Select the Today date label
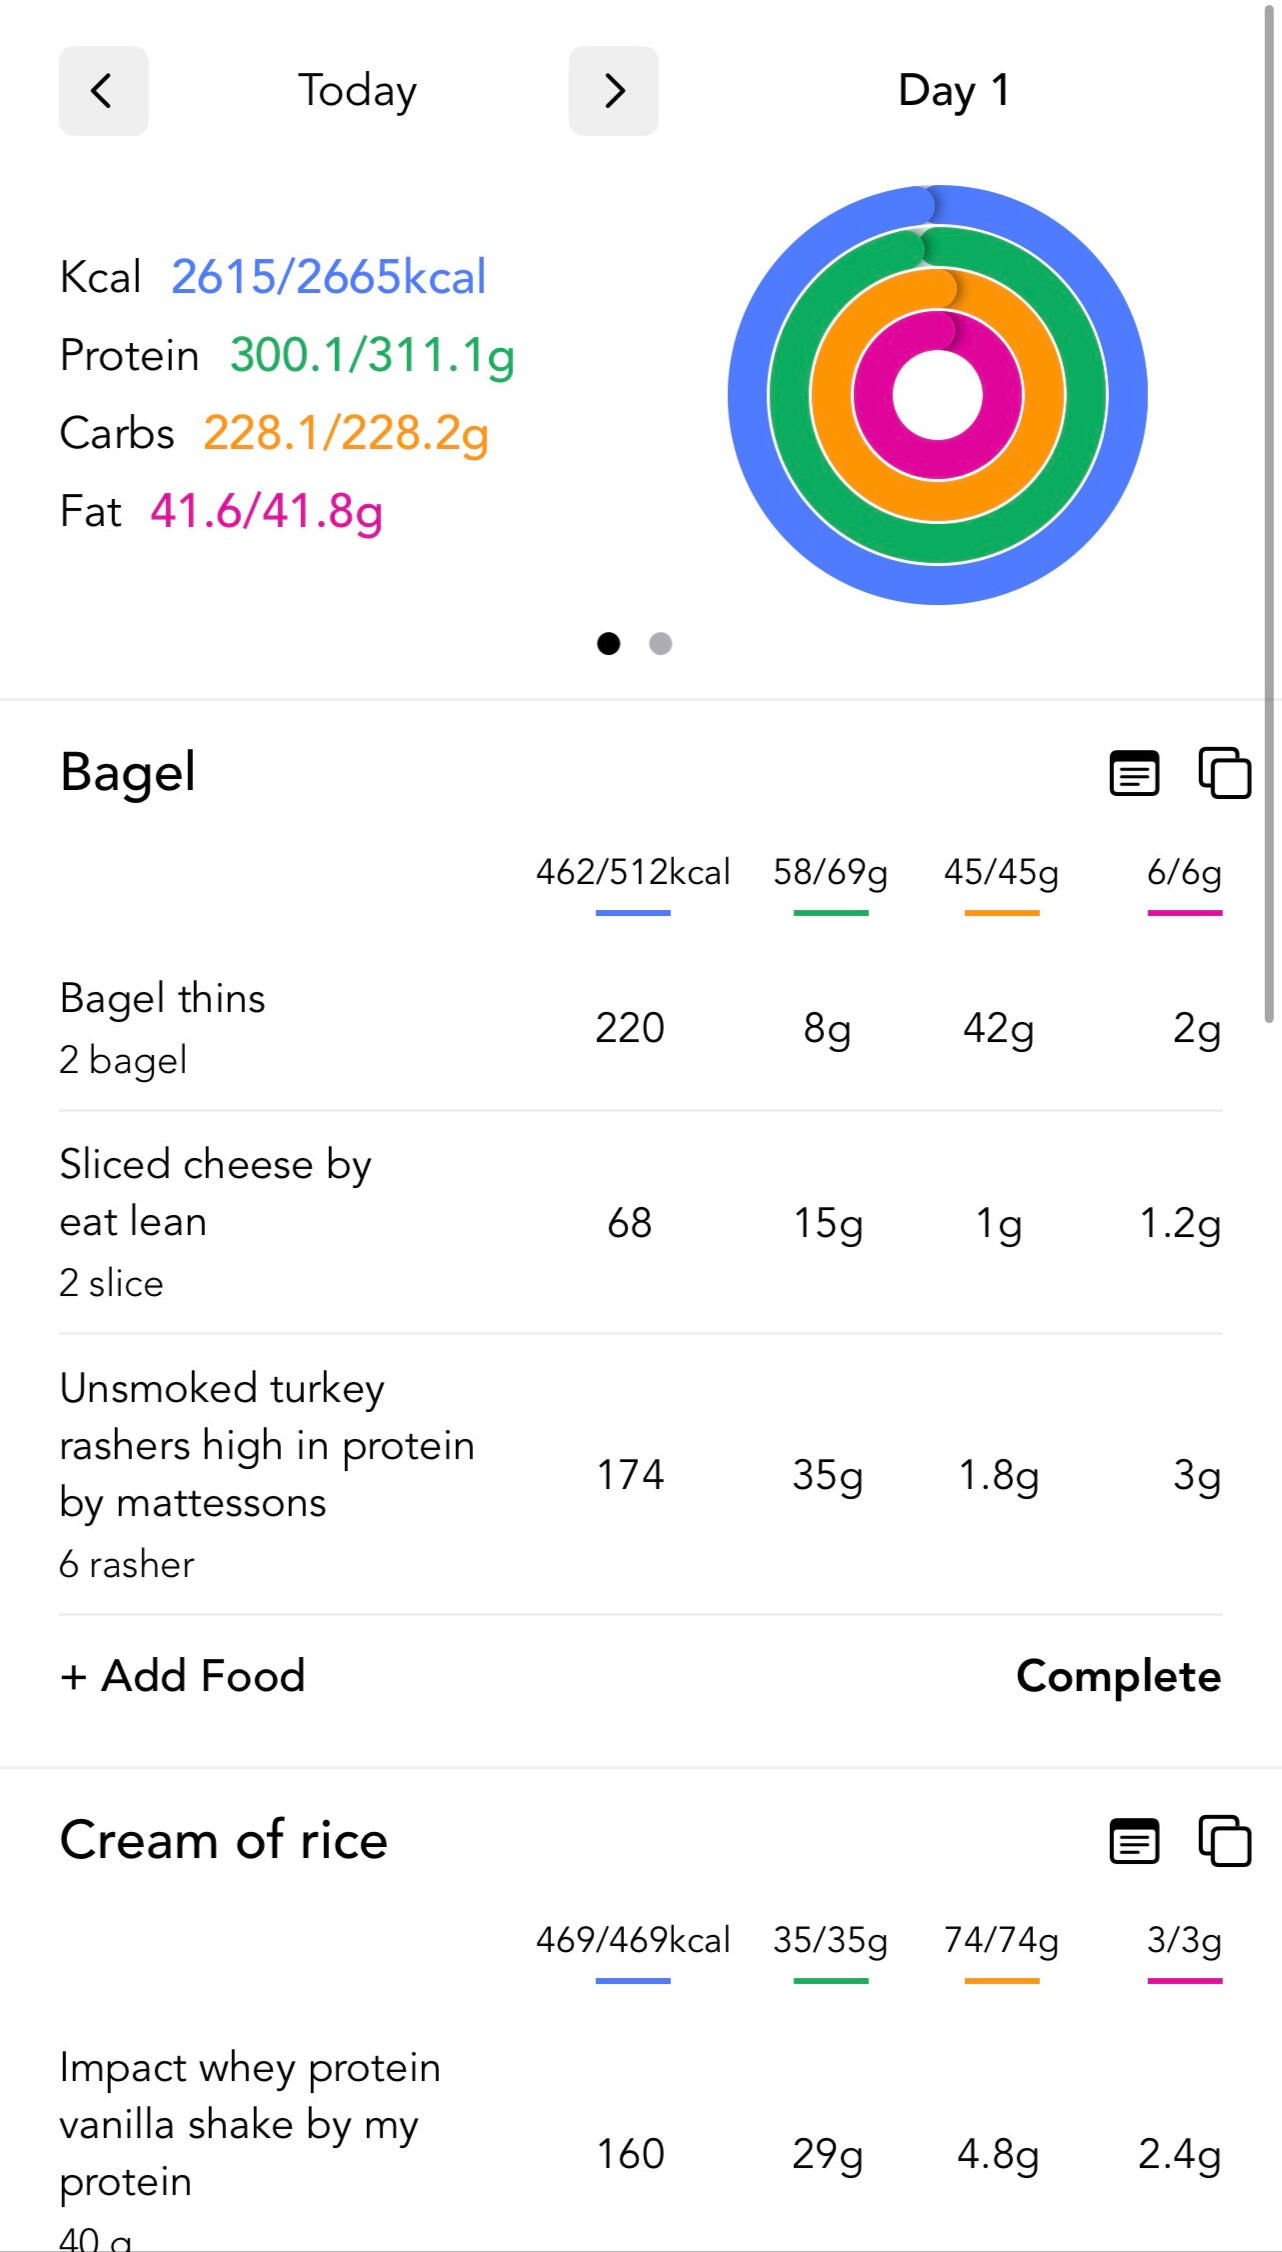1282x2252 pixels. click(x=357, y=91)
